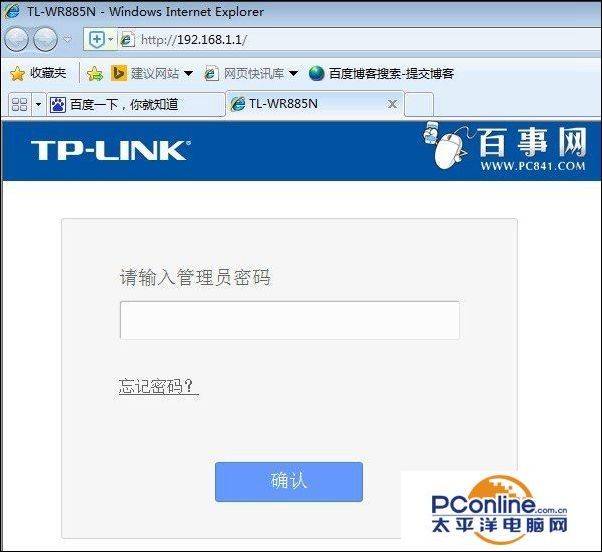Switch to the 百度一下，你就知道 tab
Viewport: 602px width, 552px height.
pyautogui.click(x=136, y=104)
